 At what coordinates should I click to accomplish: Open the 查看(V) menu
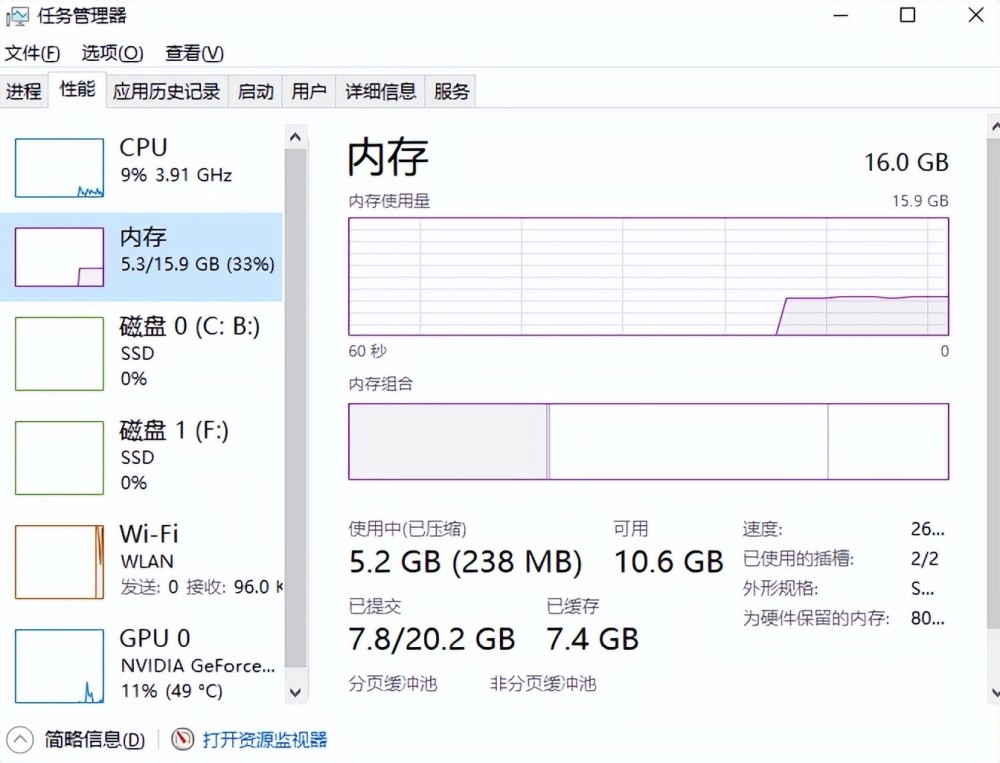(x=194, y=53)
